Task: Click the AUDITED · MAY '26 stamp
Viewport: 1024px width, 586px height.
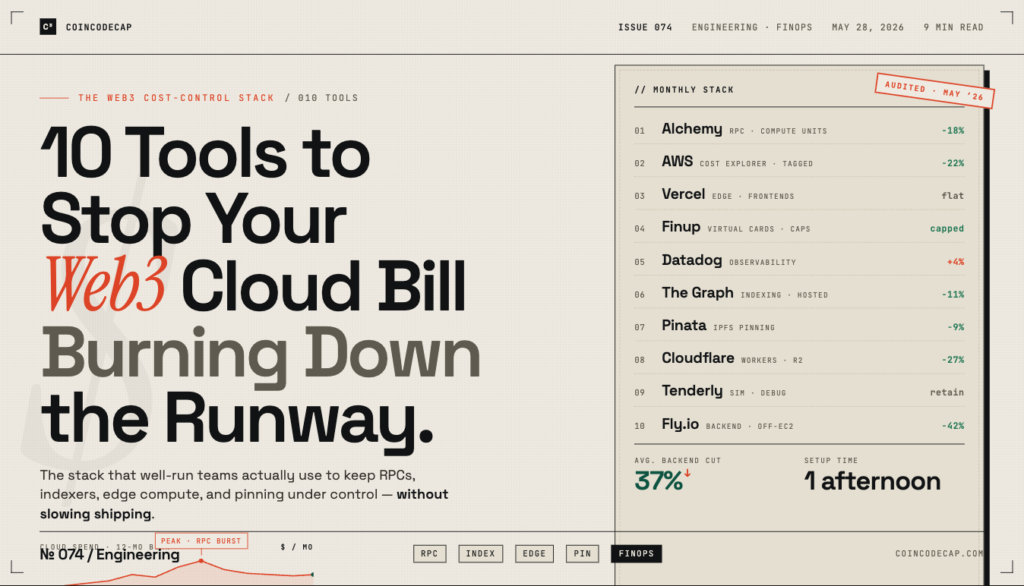Action: pos(935,91)
